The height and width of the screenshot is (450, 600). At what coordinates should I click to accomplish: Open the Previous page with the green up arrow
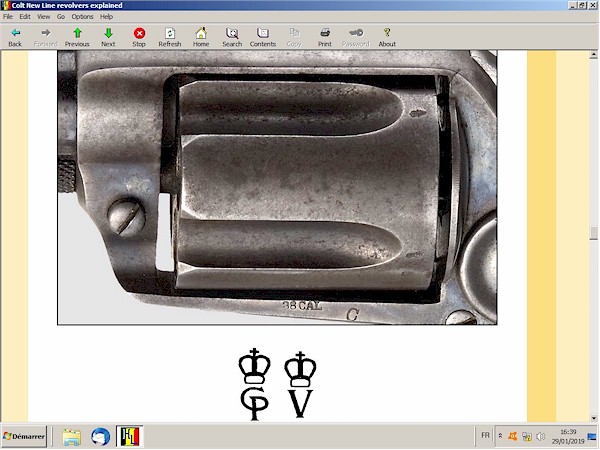tap(77, 37)
